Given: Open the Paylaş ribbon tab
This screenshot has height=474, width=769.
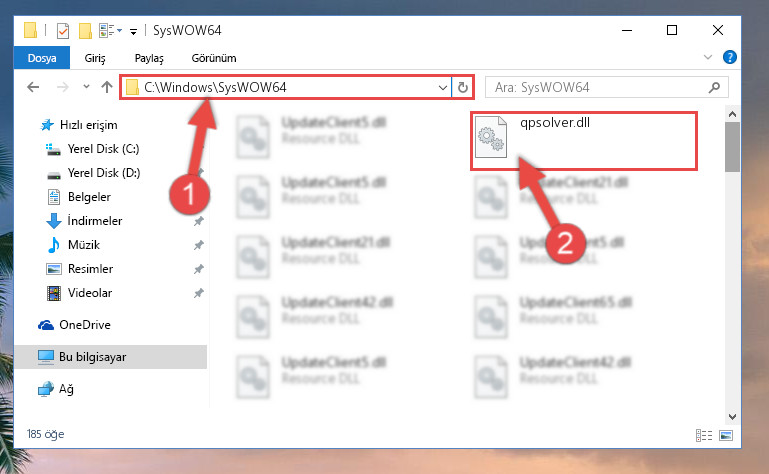Looking at the screenshot, I should point(149,58).
